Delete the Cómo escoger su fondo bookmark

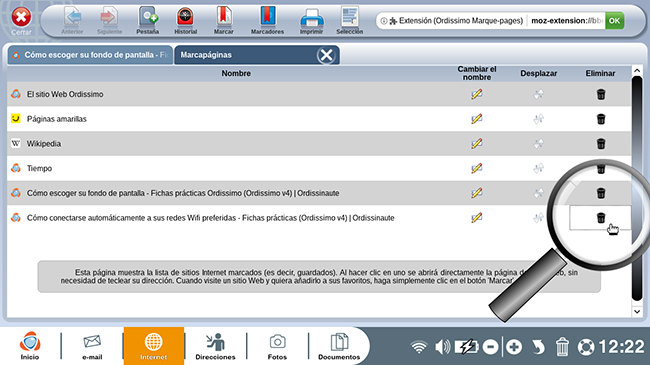click(601, 193)
